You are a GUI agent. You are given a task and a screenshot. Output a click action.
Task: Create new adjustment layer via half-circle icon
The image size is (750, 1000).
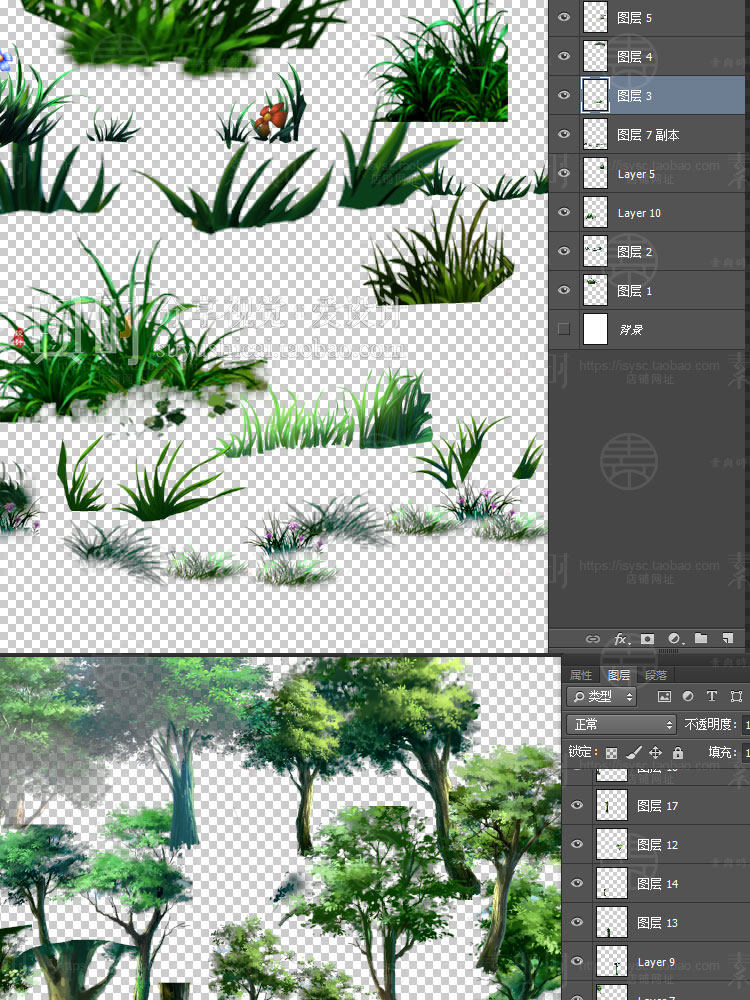675,638
